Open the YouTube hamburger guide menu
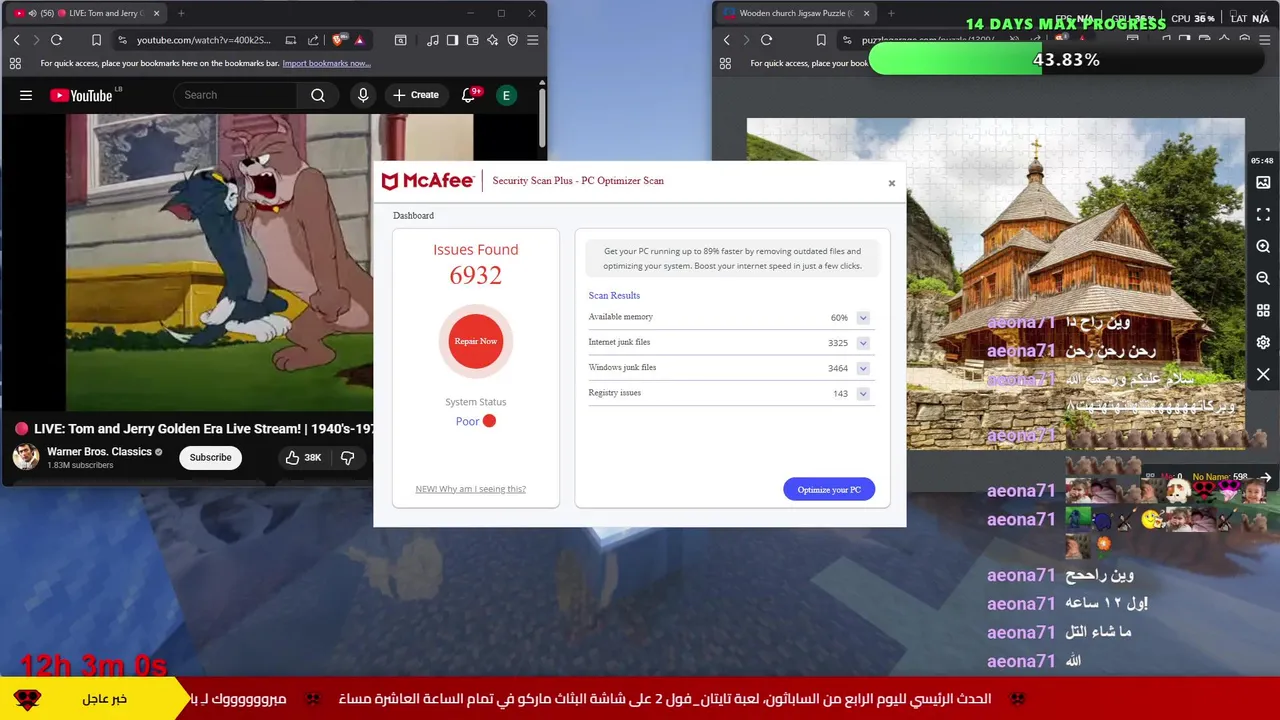This screenshot has width=1280, height=720. (26, 95)
